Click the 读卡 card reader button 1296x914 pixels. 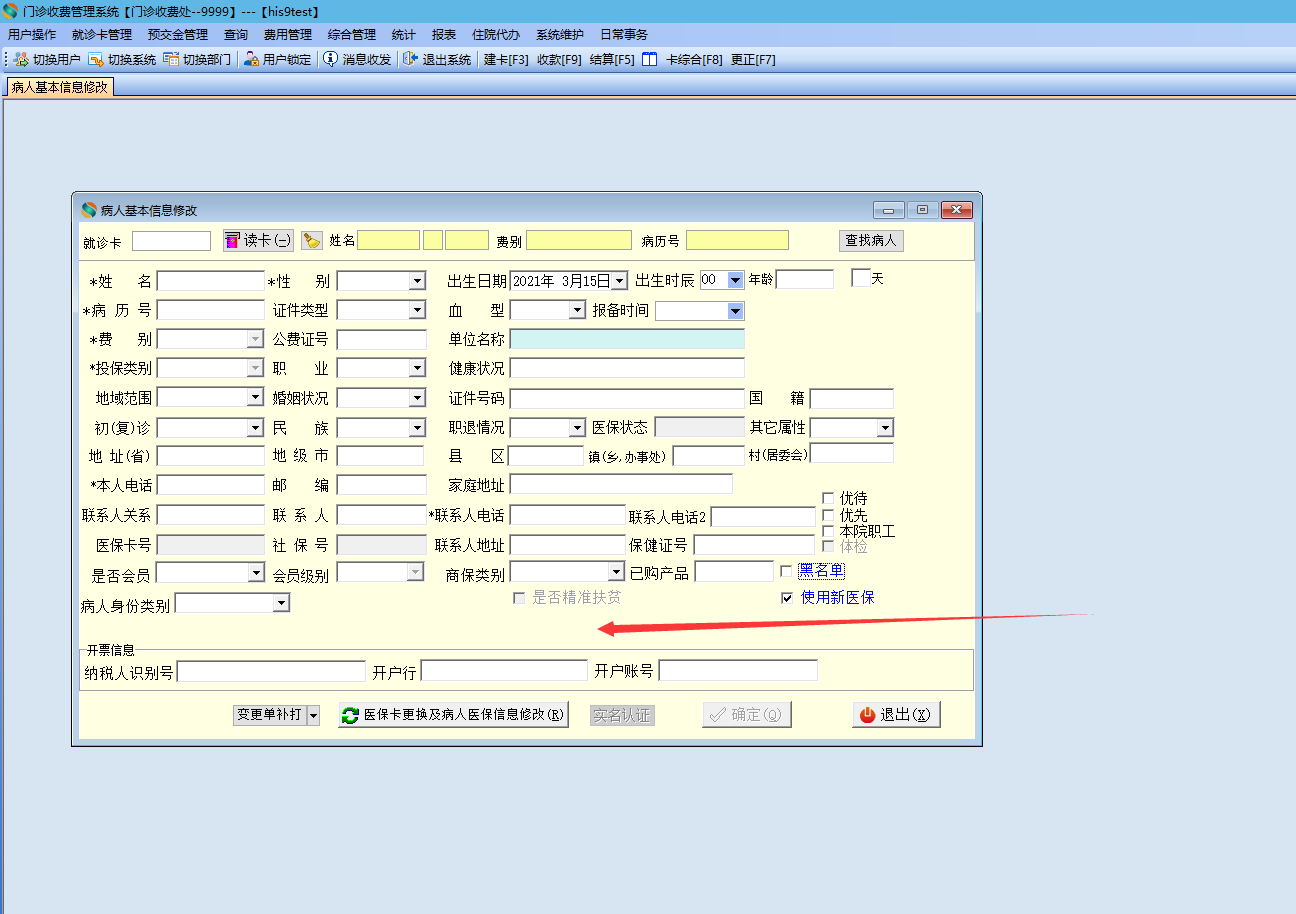pyautogui.click(x=258, y=240)
